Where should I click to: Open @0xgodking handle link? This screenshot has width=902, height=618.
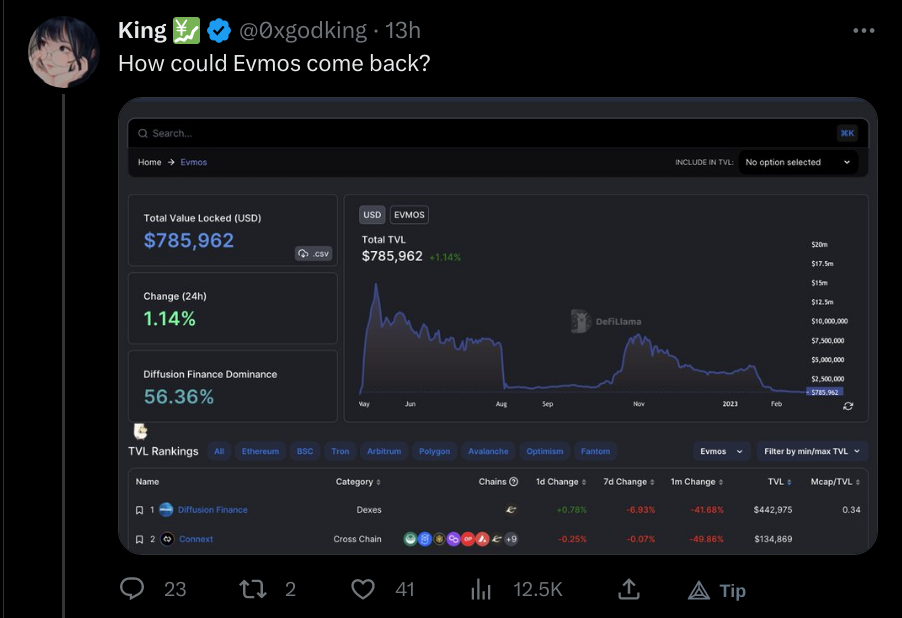(303, 30)
